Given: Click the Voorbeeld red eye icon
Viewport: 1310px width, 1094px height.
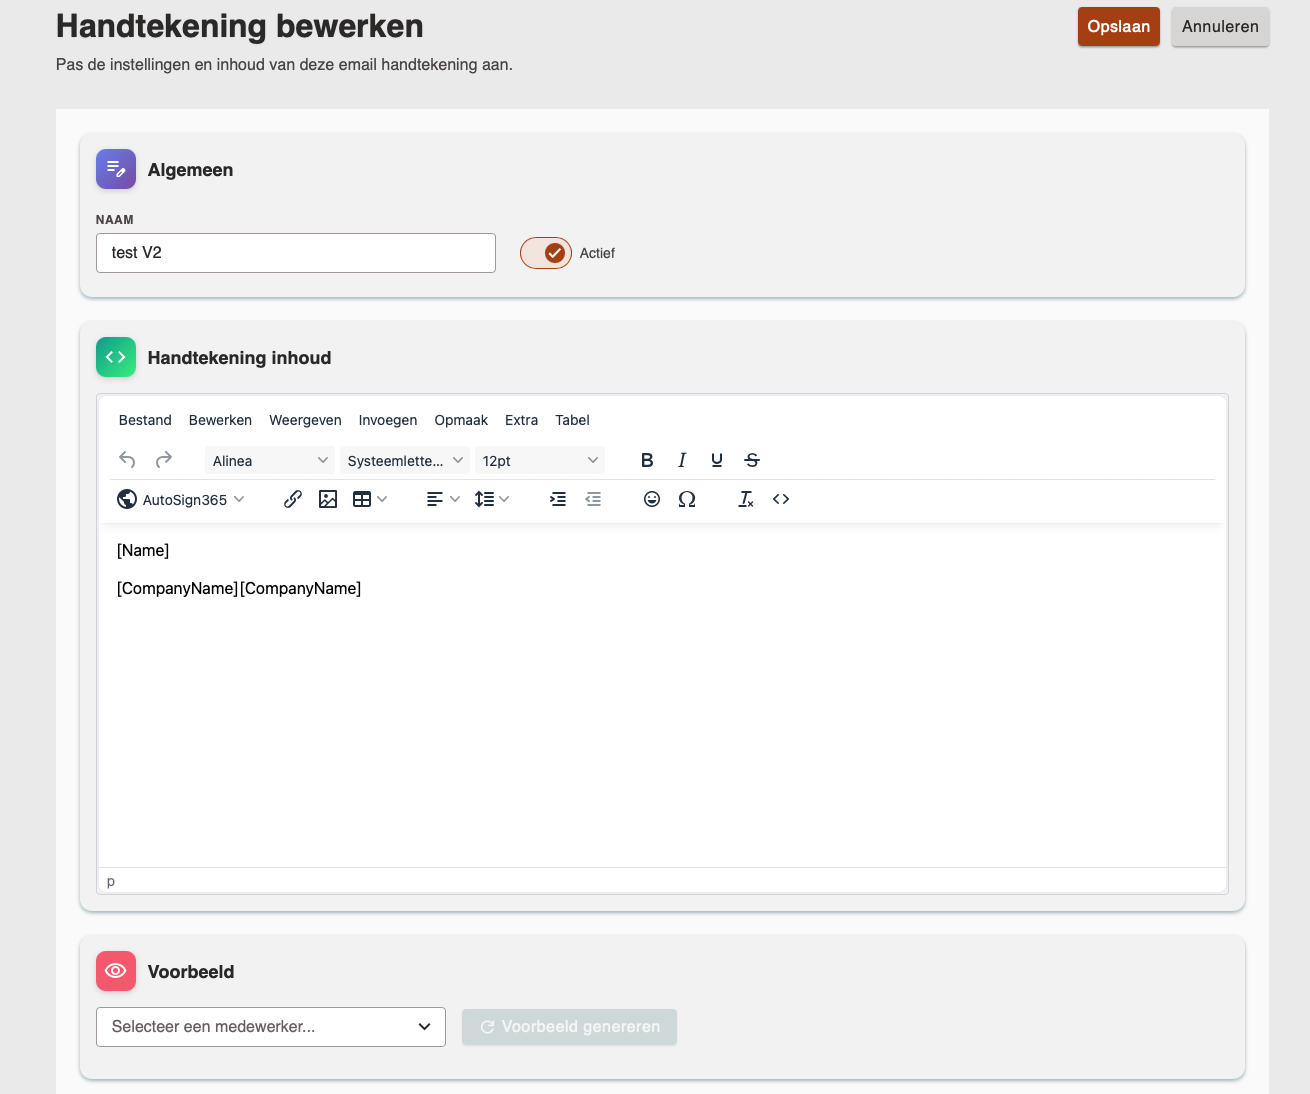Looking at the screenshot, I should tap(116, 971).
